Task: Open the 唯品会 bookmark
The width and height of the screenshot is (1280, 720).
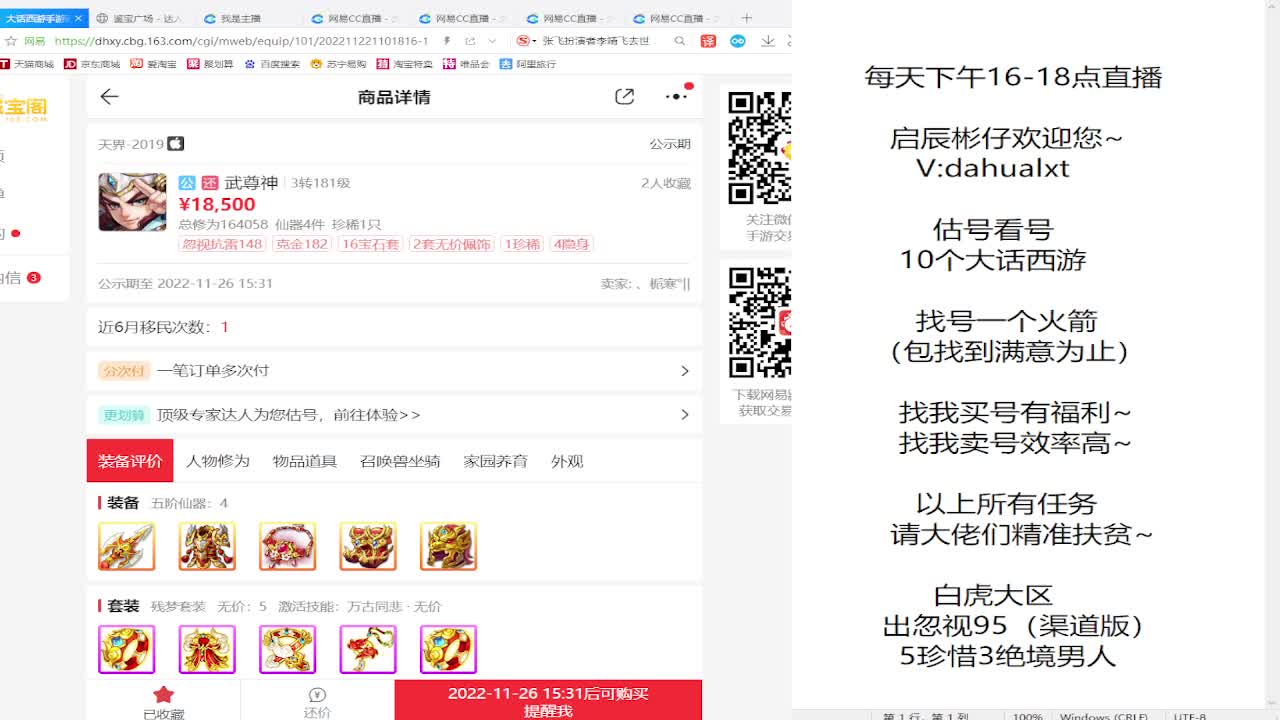Action: [466, 64]
